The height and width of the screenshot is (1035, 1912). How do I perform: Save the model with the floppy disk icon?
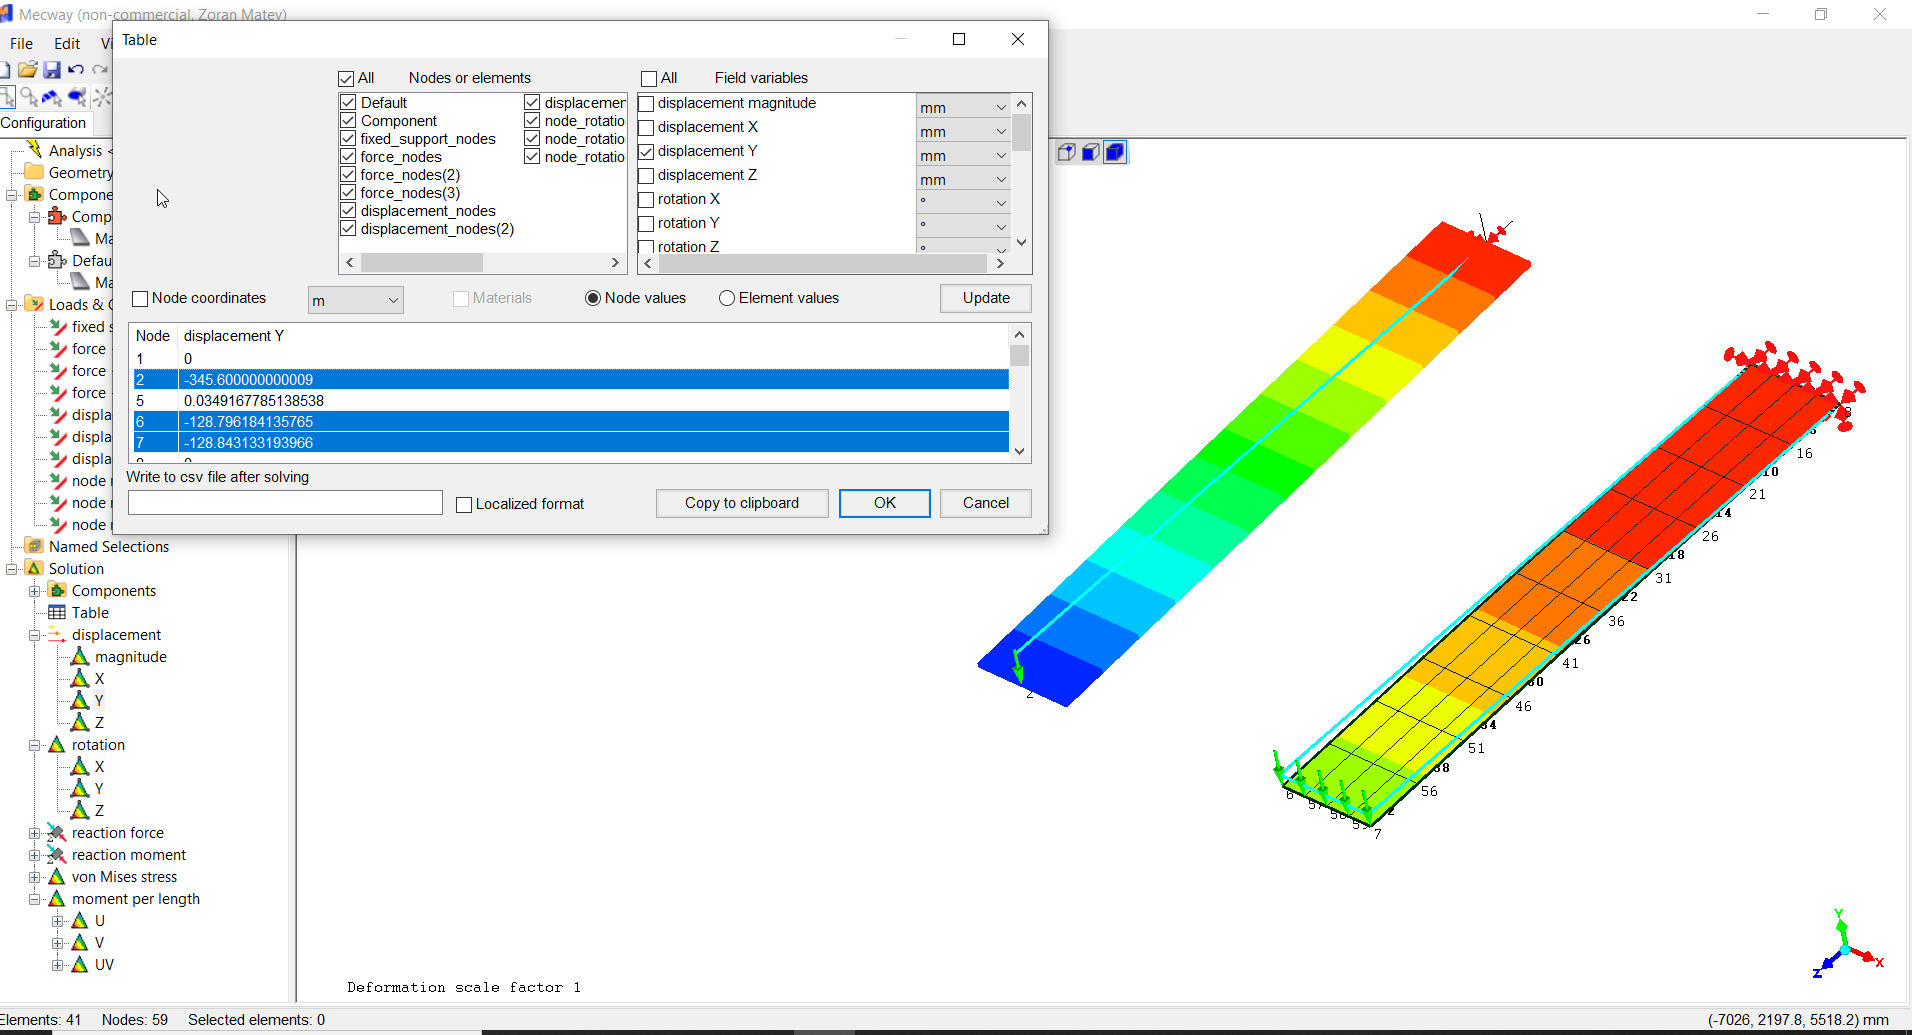tap(52, 70)
